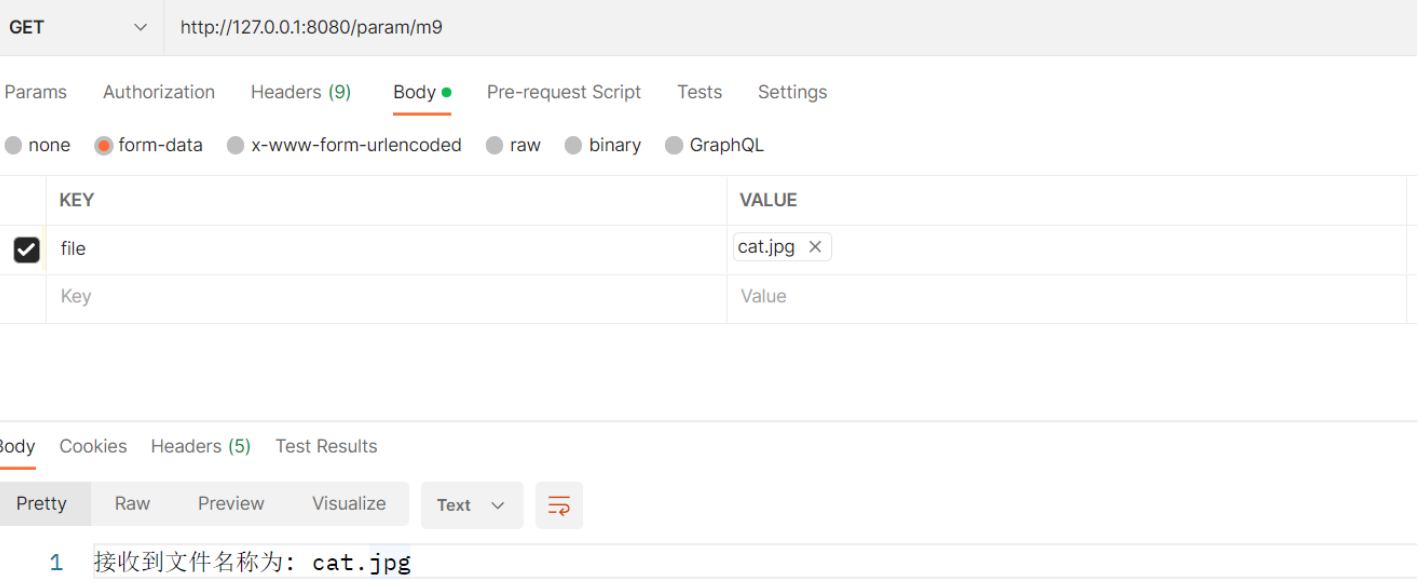Viewport: 1418px width, 583px height.
Task: Open the Test Results tab
Action: coord(326,446)
